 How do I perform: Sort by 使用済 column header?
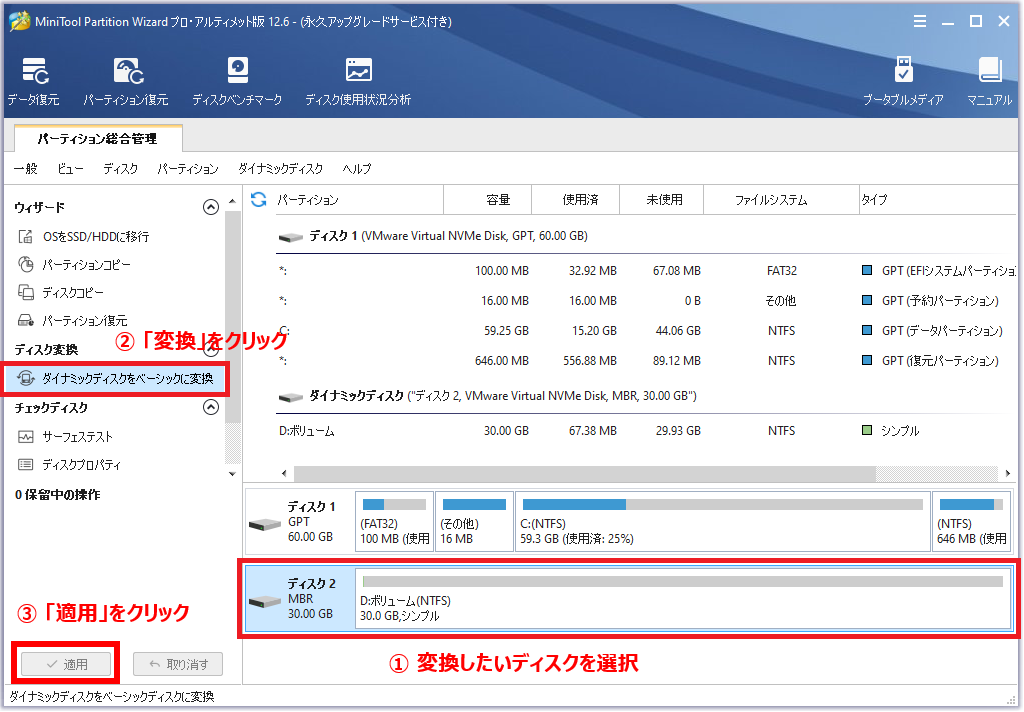[576, 200]
